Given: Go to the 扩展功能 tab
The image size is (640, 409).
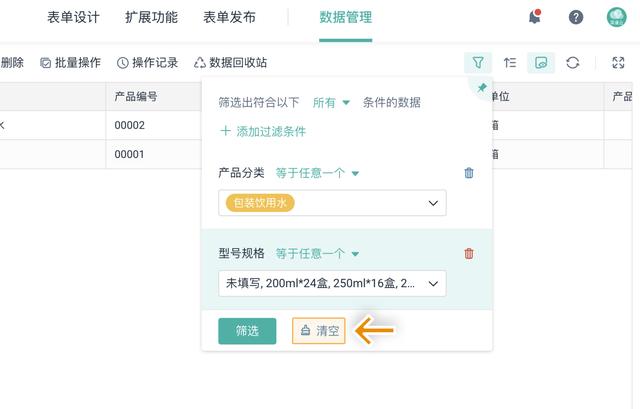Looking at the screenshot, I should [151, 18].
